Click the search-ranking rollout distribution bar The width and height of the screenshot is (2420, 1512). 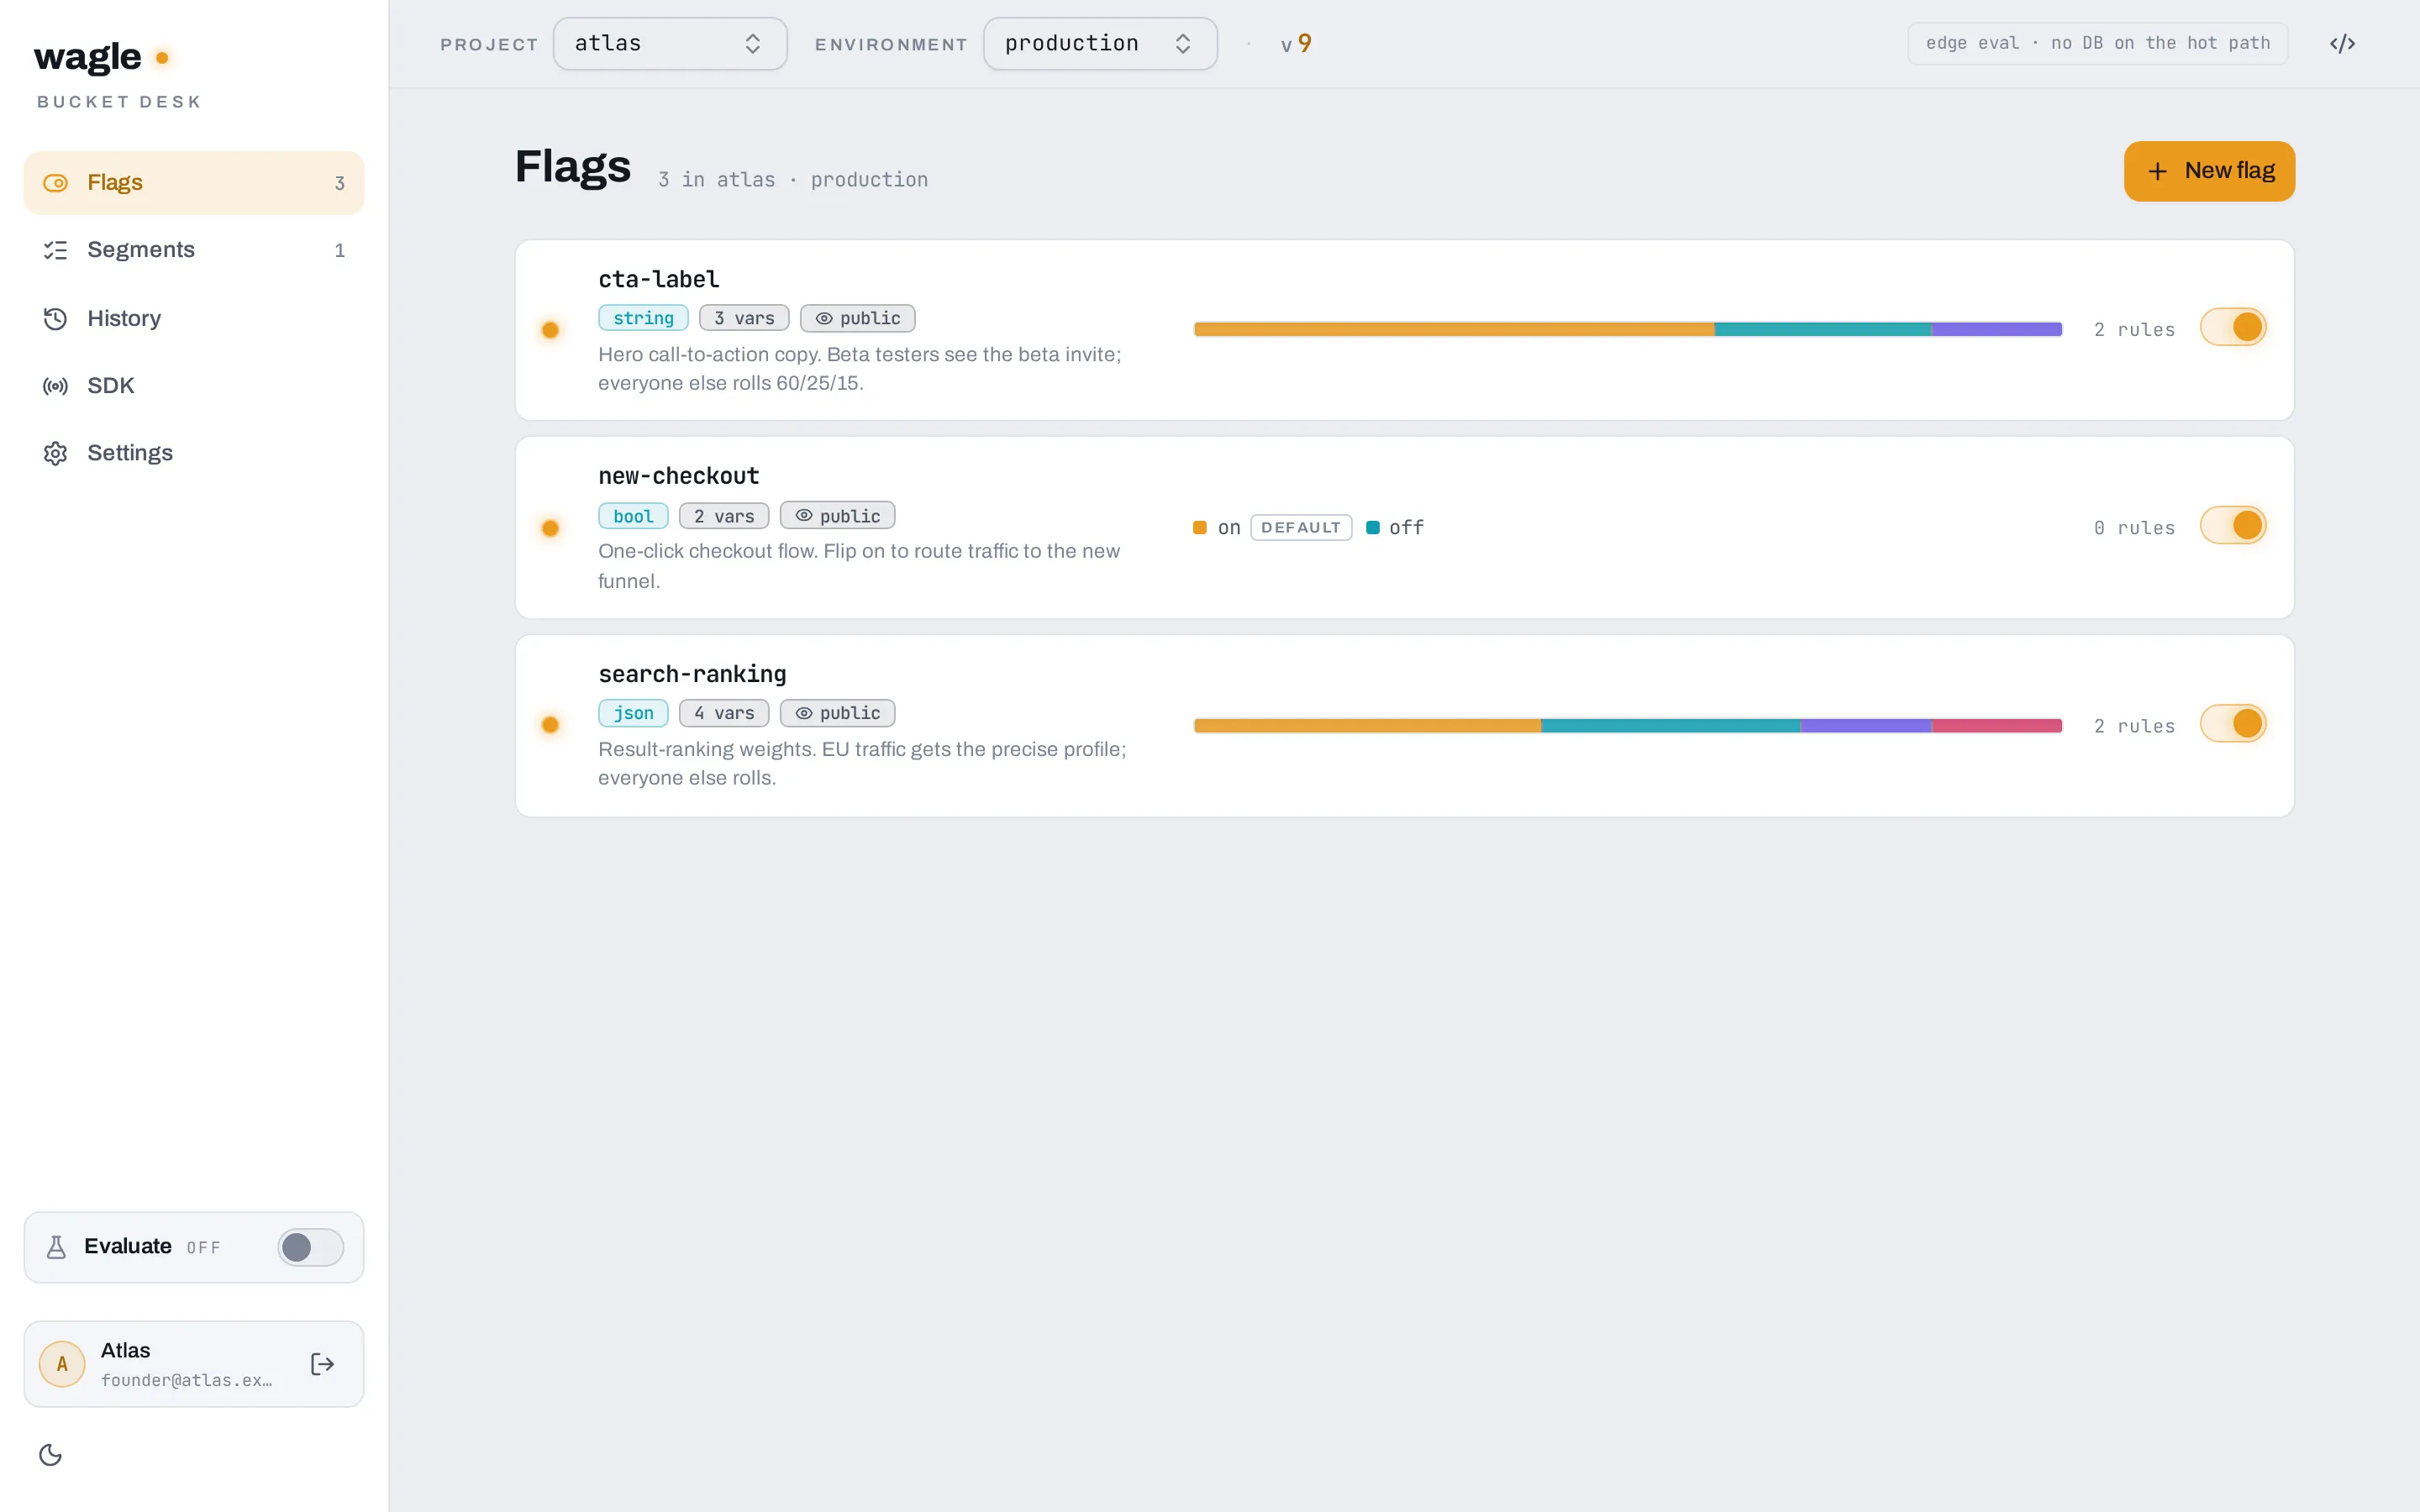[x=1628, y=726]
